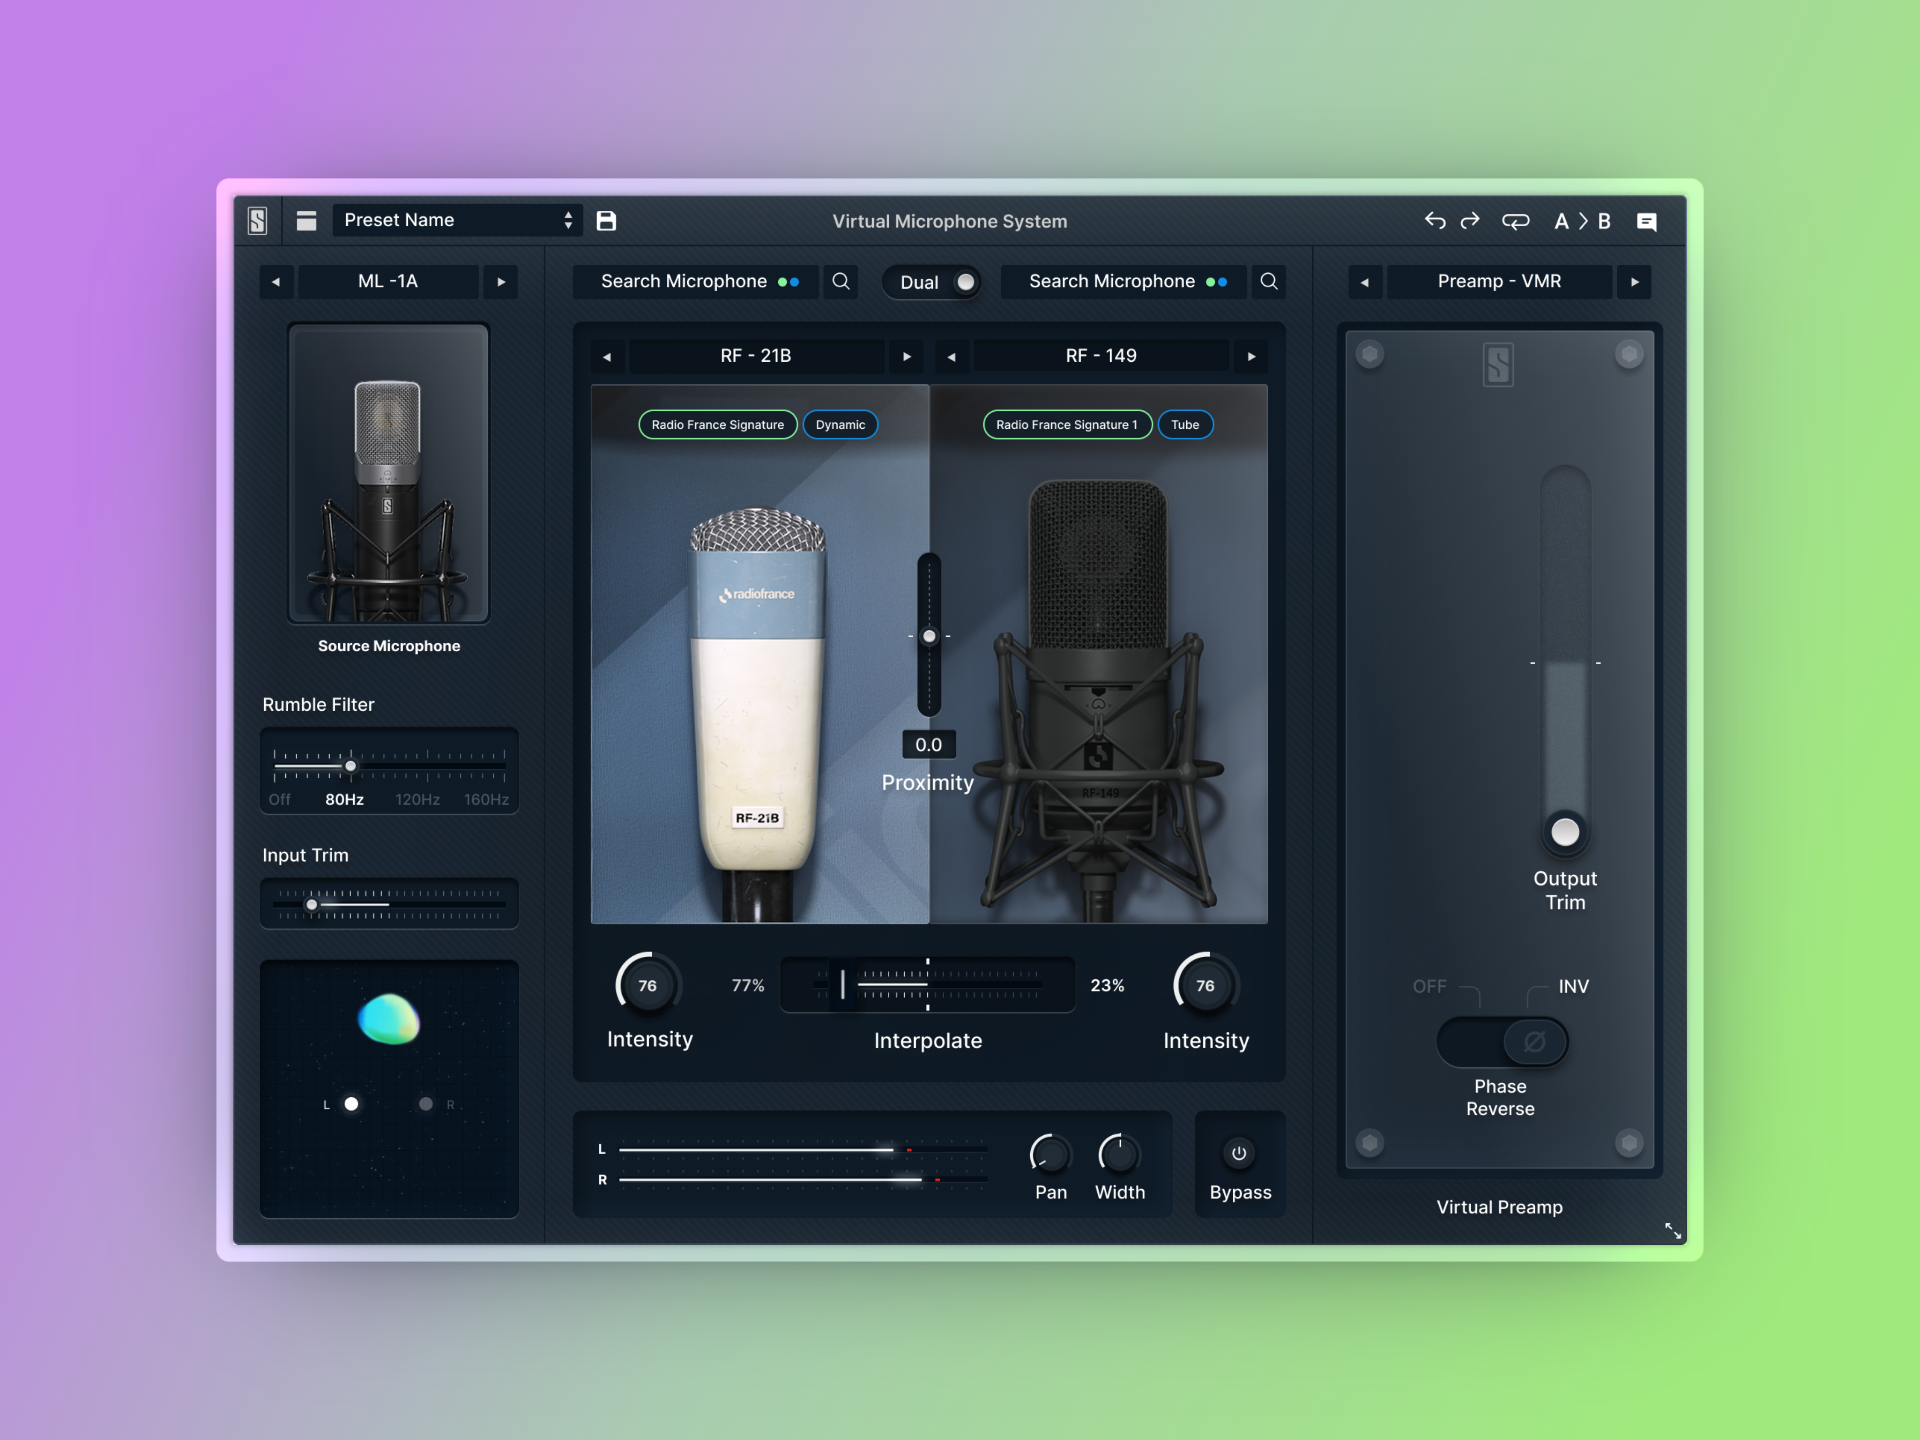Viewport: 1920px width, 1440px height.
Task: Open the preset browser list icon
Action: click(306, 221)
